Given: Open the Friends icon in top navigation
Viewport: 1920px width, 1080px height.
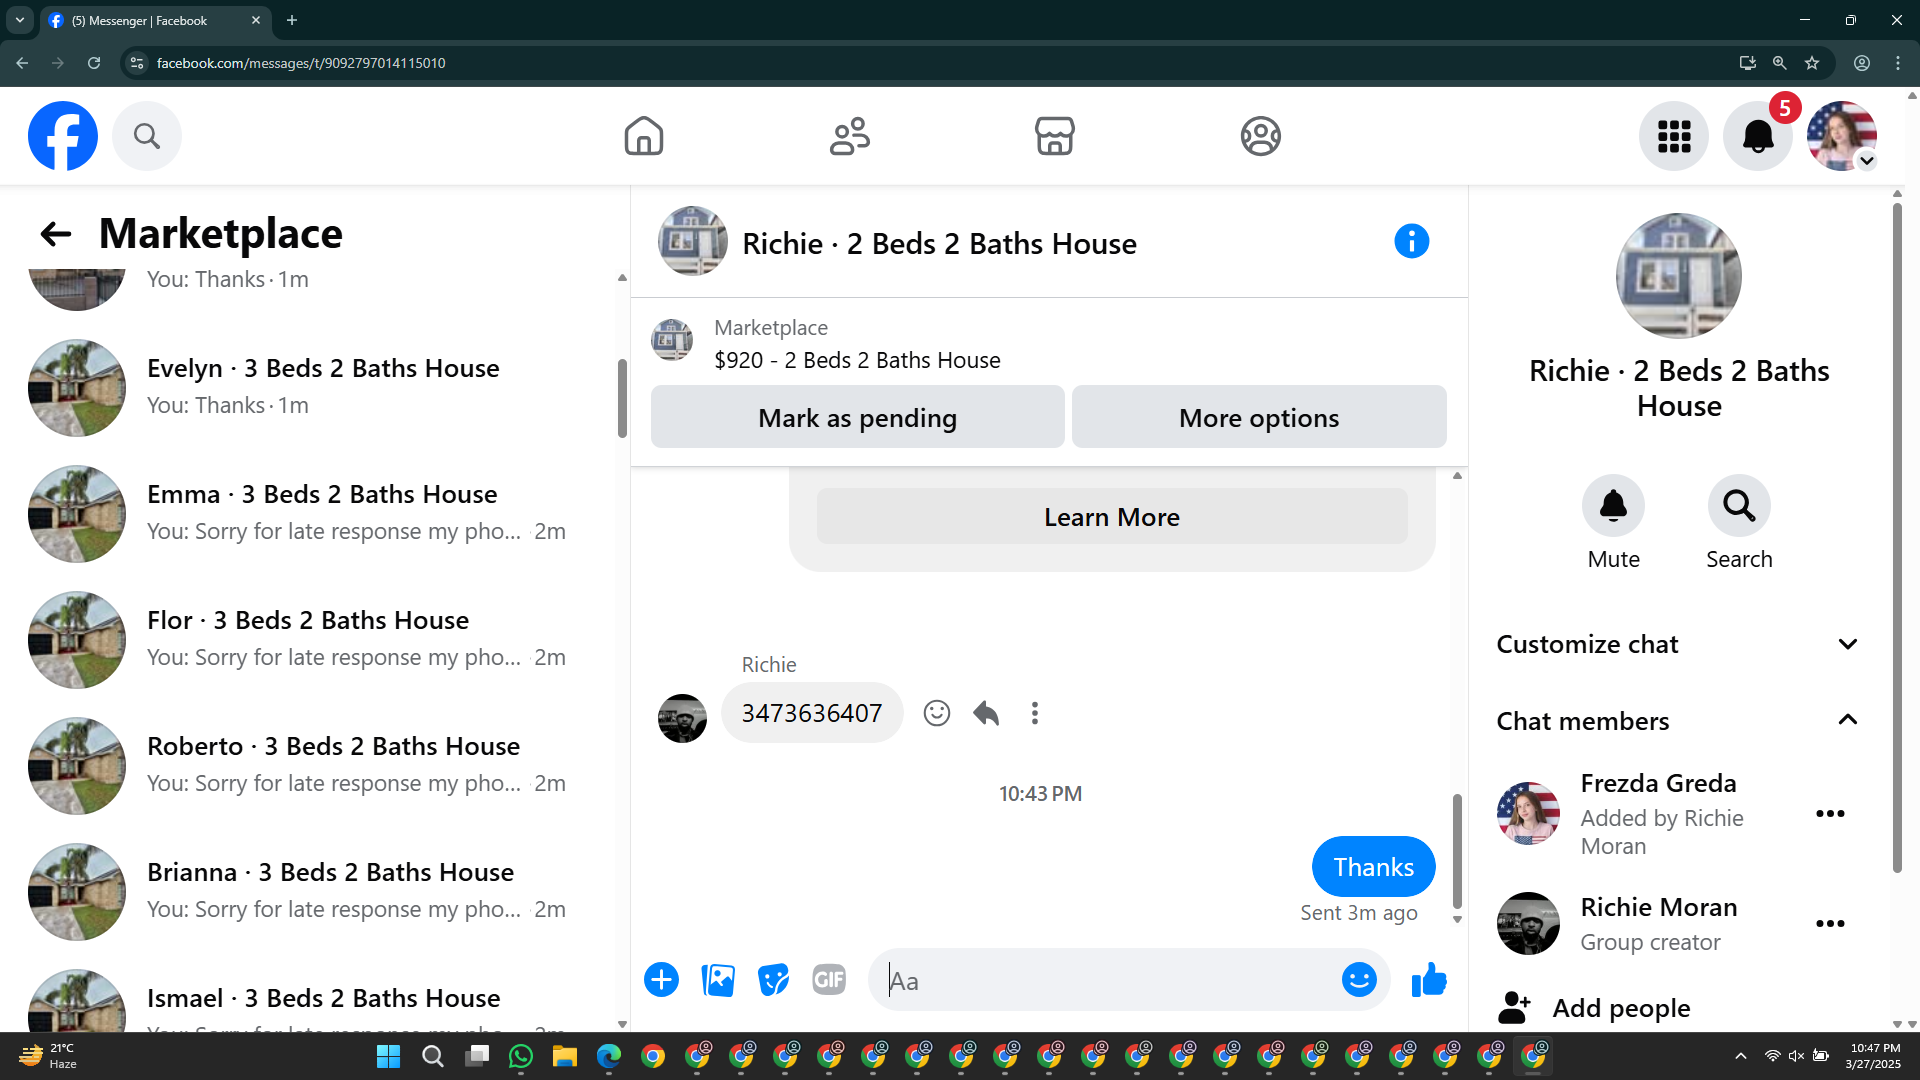Looking at the screenshot, I should (850, 136).
